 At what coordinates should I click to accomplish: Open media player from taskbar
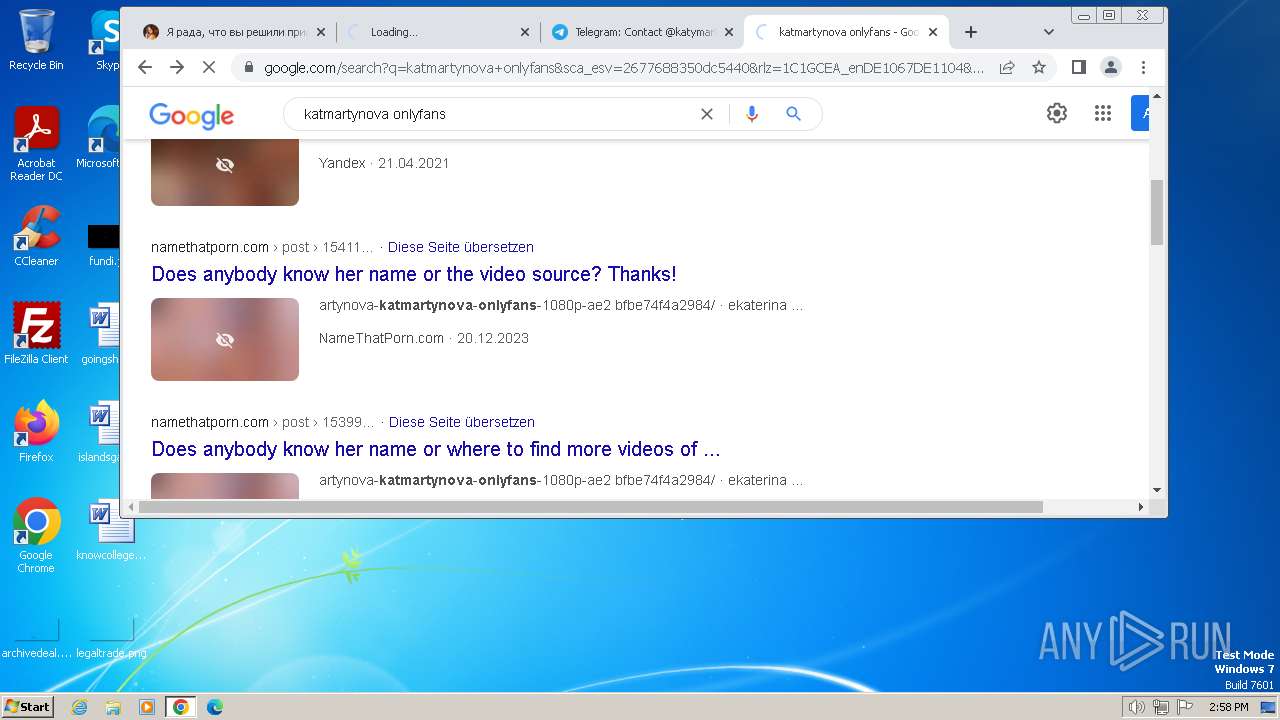click(x=147, y=707)
